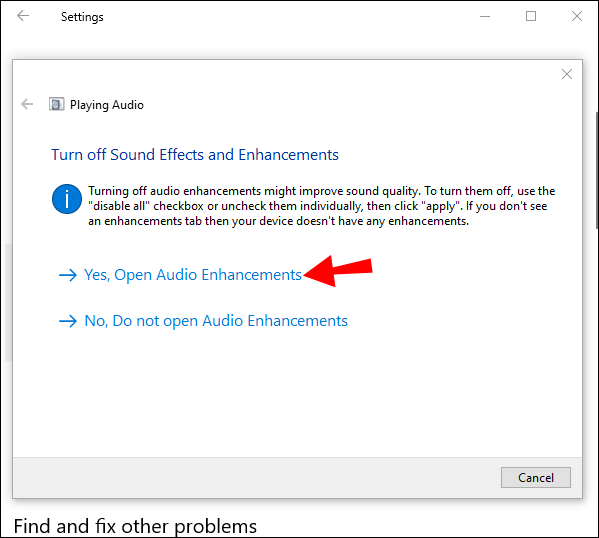Screen dimensions: 599x538
Task: Click the Settings page vertical scrollbar
Action: click(597, 170)
